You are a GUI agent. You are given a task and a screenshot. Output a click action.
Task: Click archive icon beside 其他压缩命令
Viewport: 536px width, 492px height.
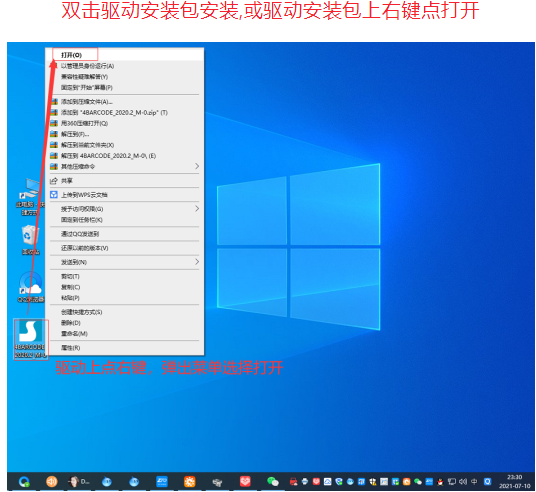(54, 167)
